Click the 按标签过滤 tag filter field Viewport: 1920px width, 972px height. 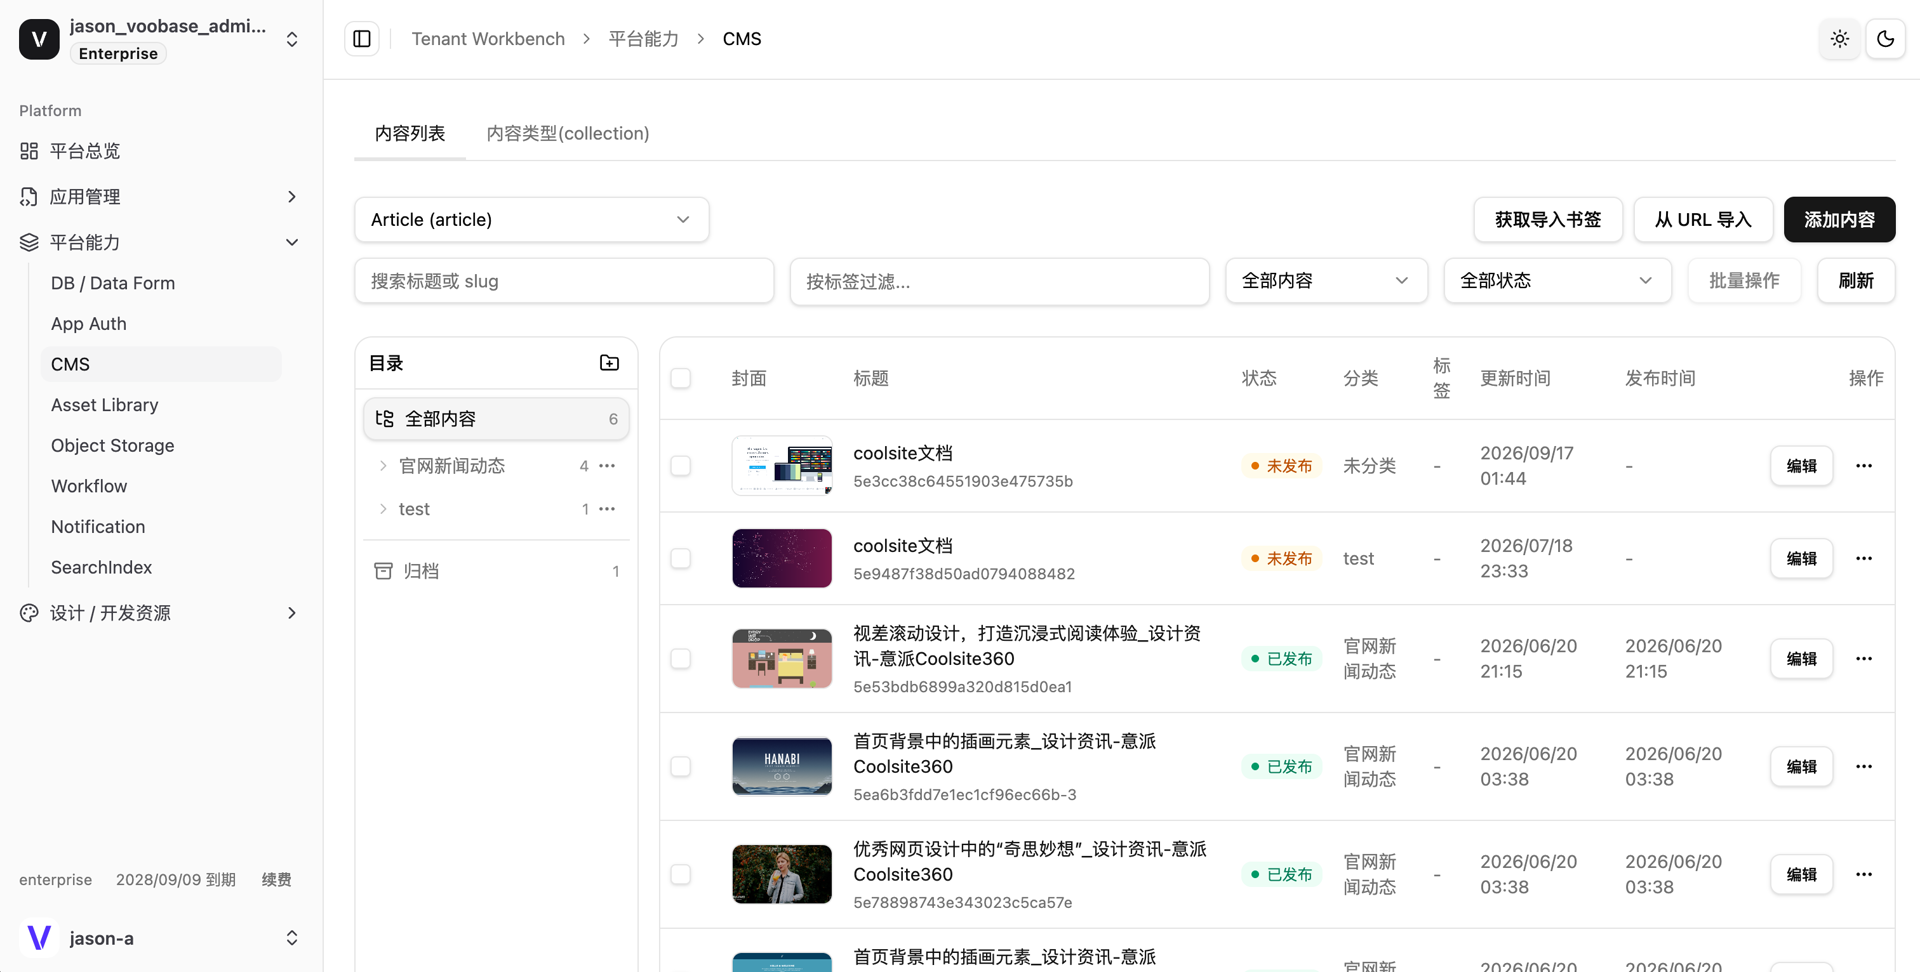[1000, 281]
